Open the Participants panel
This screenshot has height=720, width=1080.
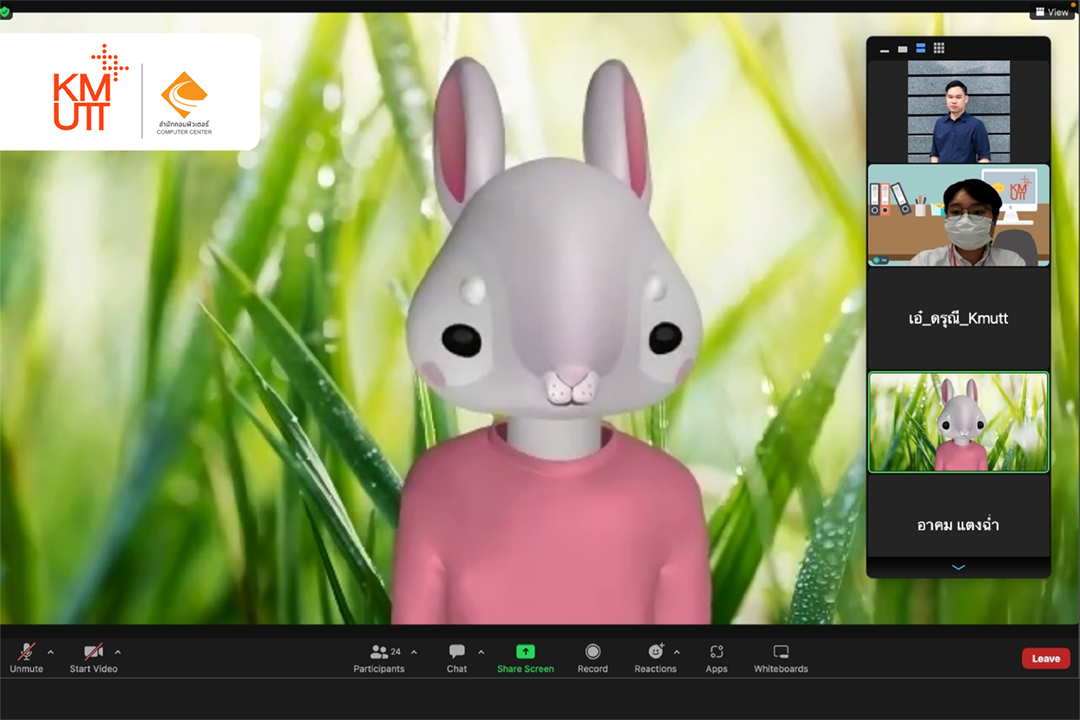(379, 657)
